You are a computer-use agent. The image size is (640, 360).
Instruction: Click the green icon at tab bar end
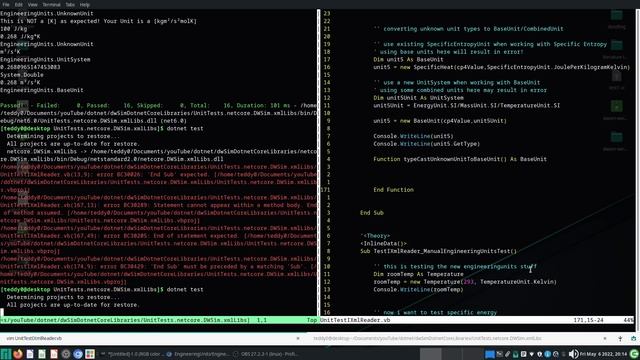pos(633,338)
